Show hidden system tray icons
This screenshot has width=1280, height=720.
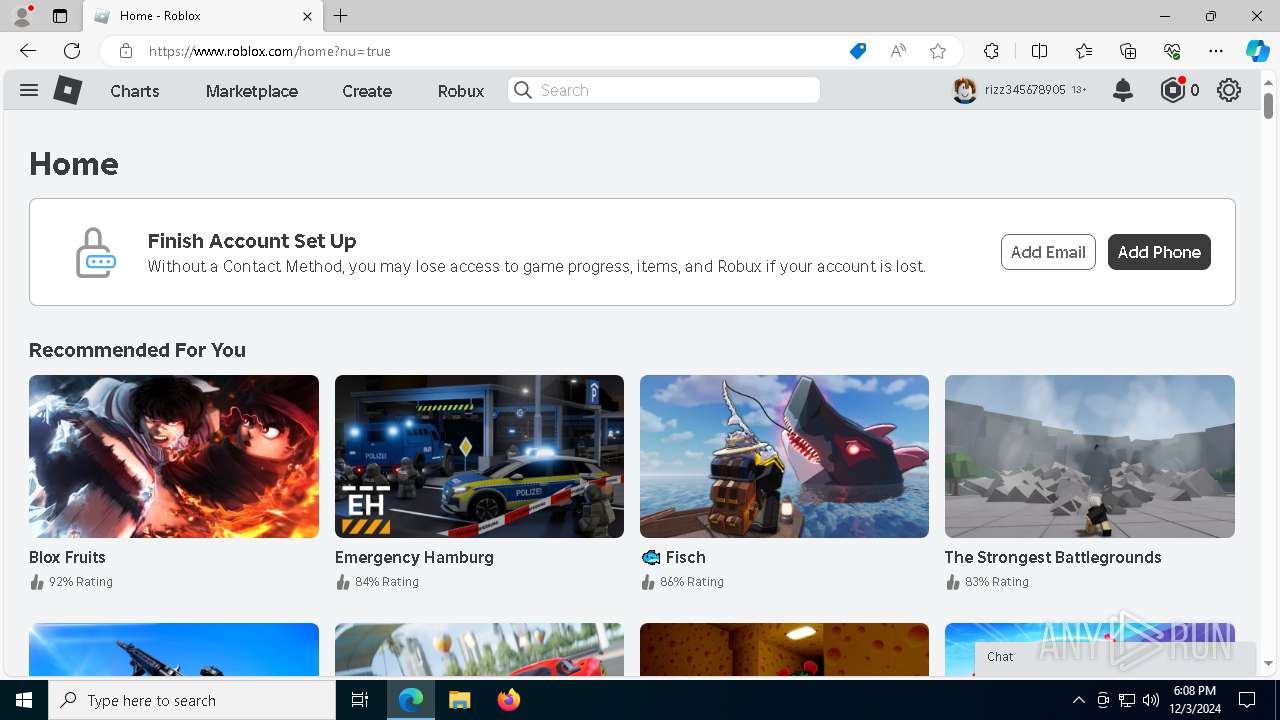(x=1078, y=700)
